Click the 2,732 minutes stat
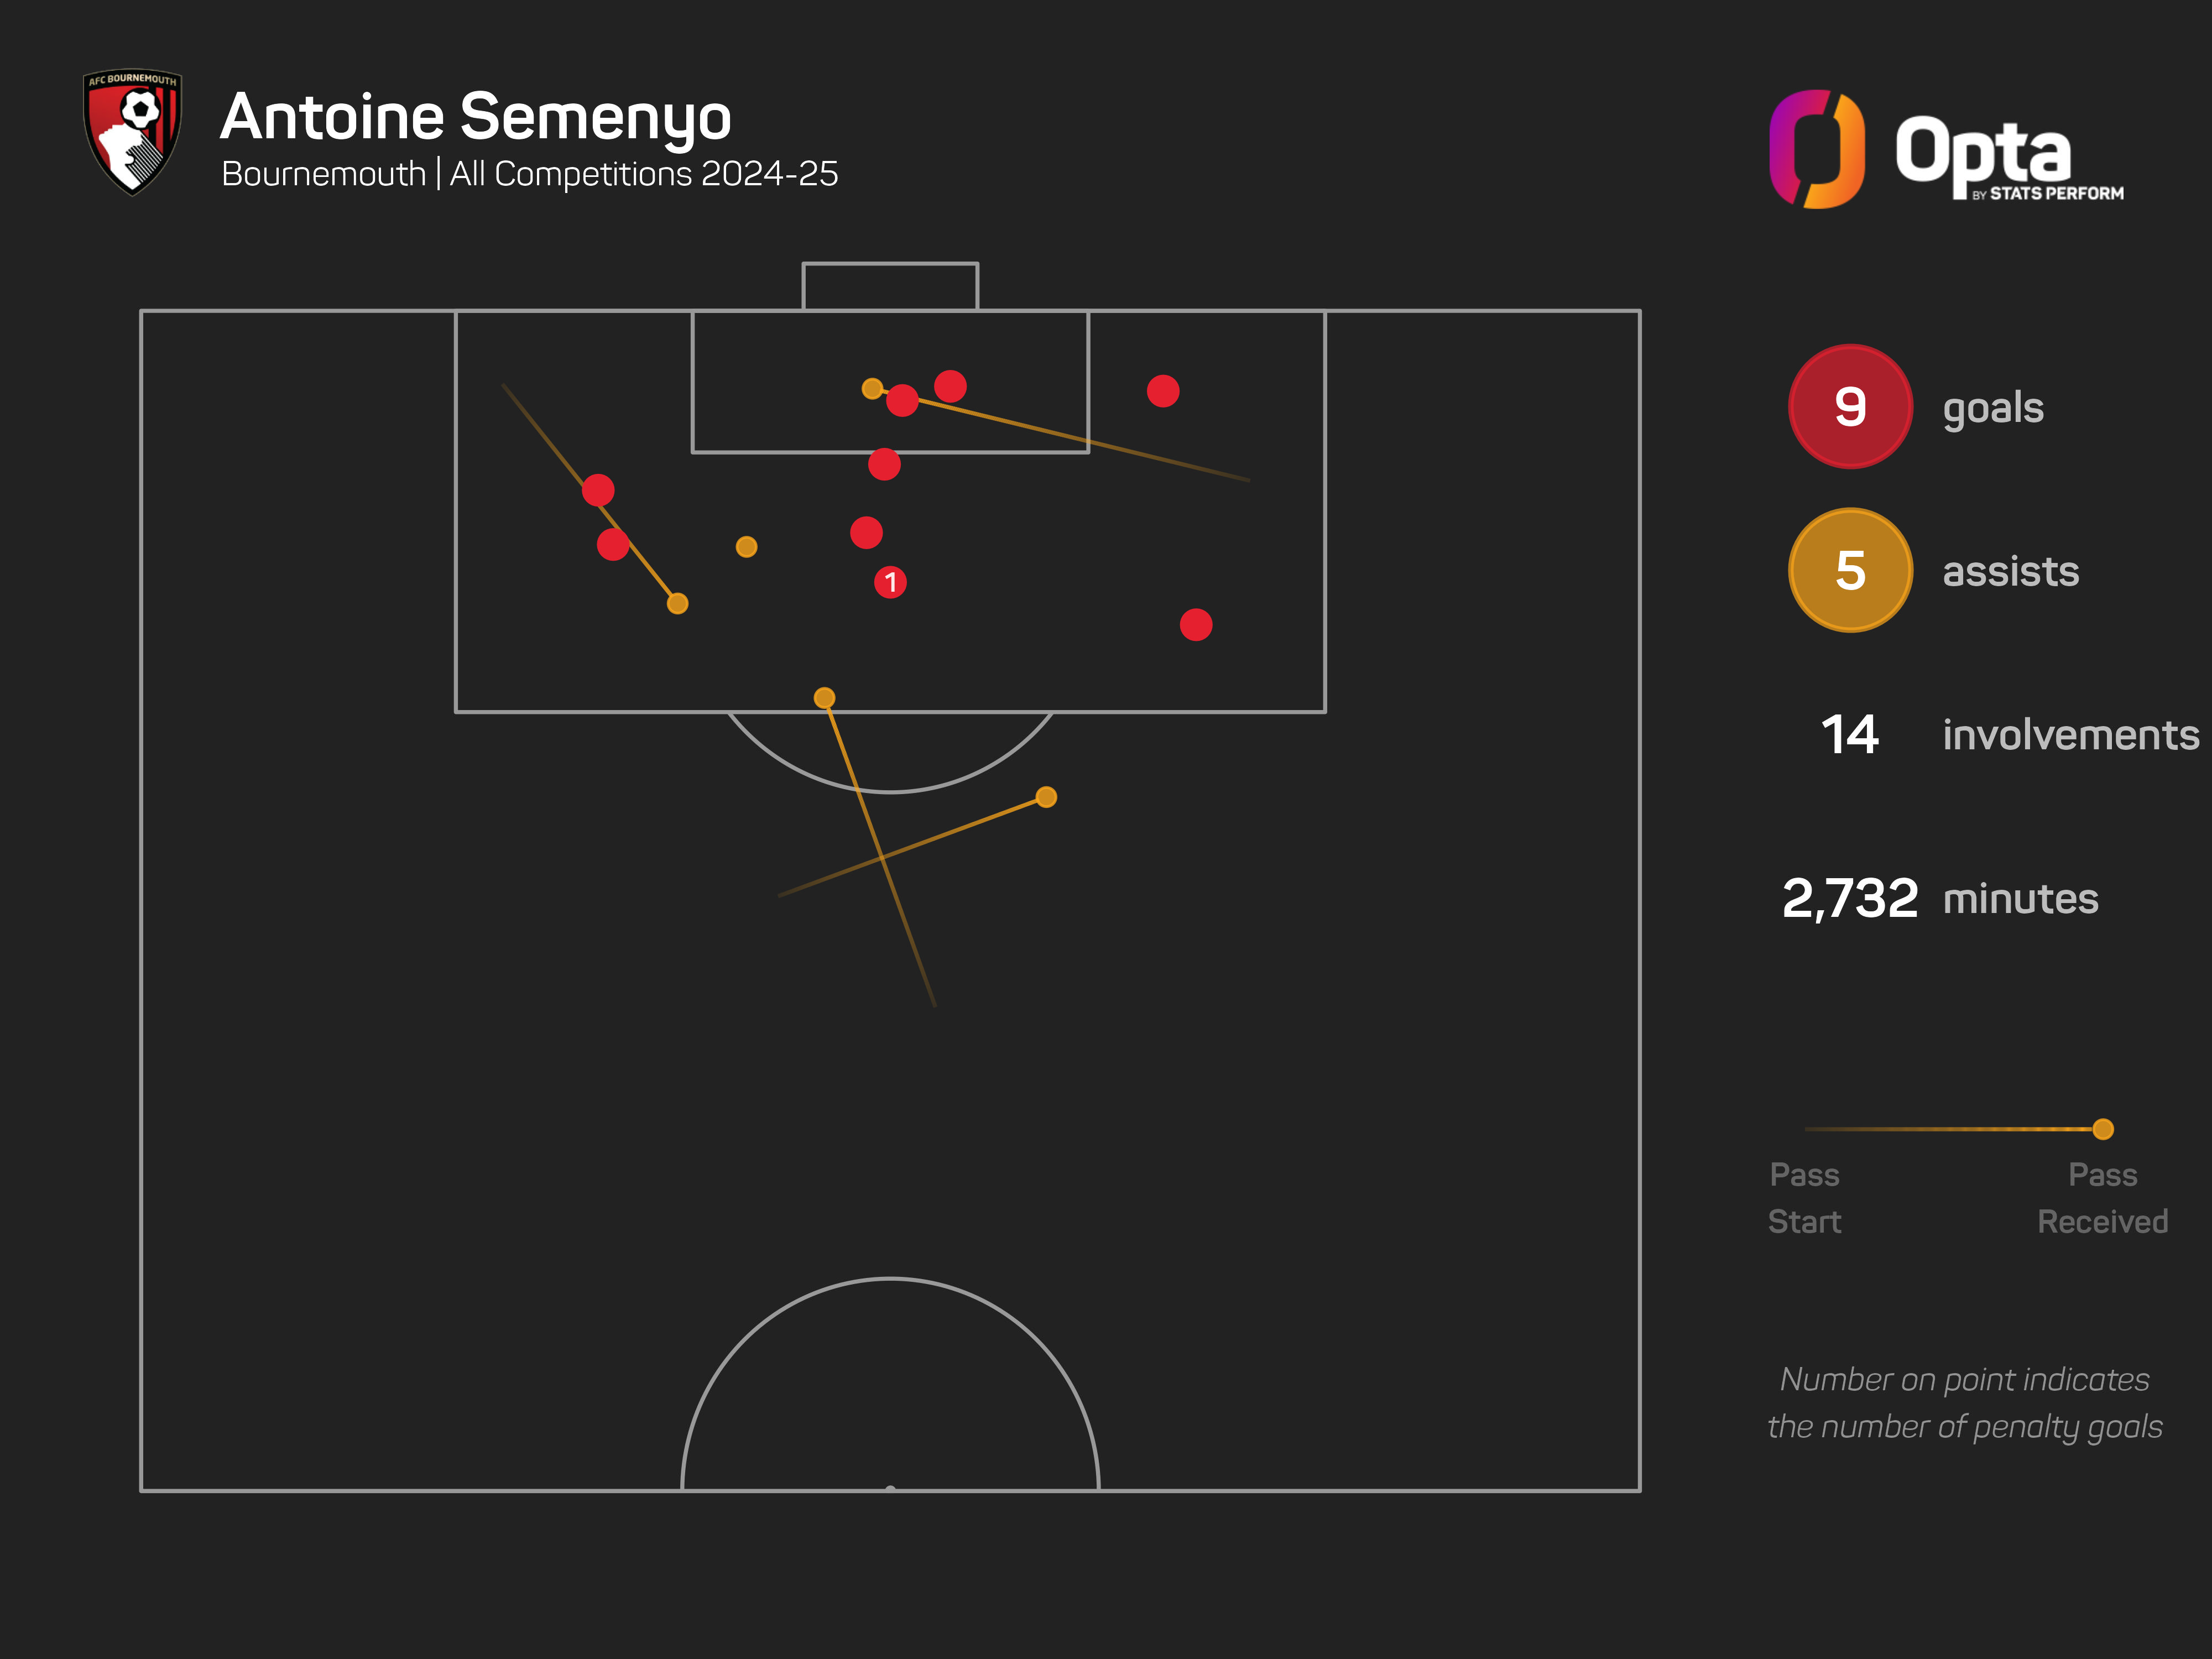This screenshot has height=1659, width=2212. click(1940, 898)
